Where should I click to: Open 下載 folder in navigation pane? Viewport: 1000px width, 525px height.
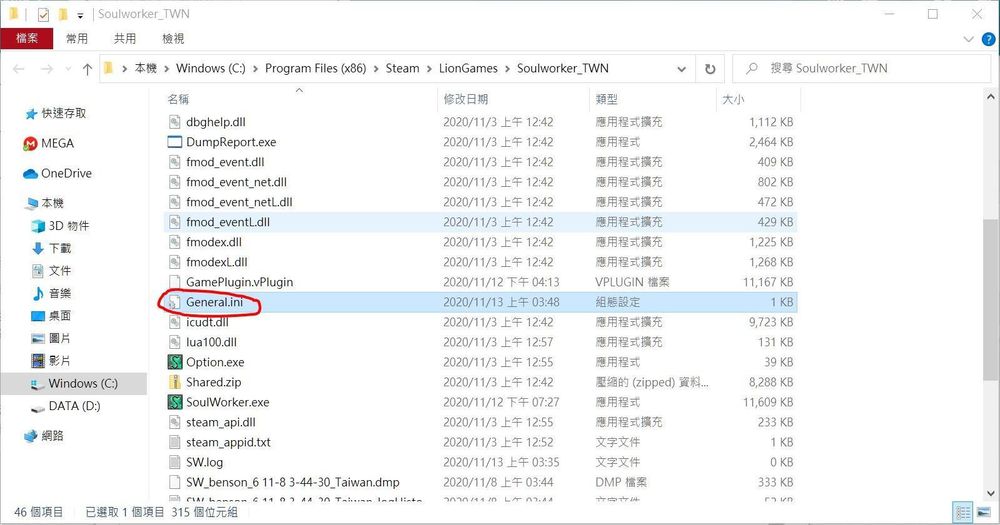(x=59, y=248)
